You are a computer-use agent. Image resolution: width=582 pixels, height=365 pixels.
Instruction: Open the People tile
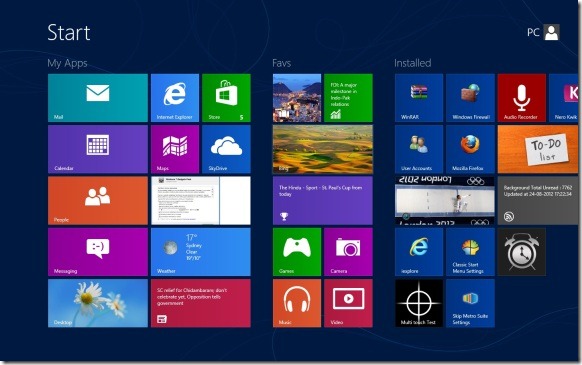pos(98,201)
